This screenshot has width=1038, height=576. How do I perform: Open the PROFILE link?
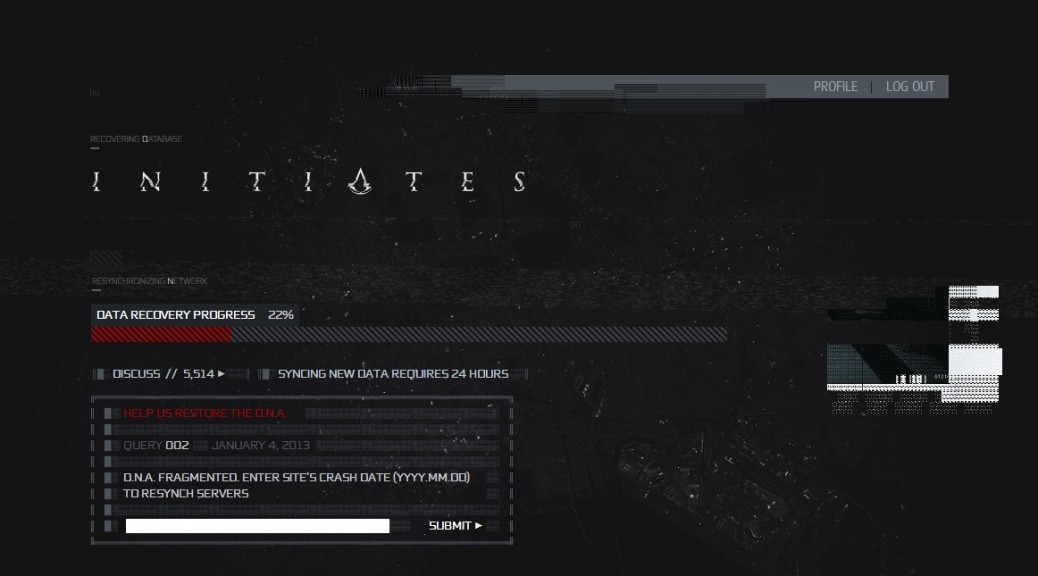835,87
